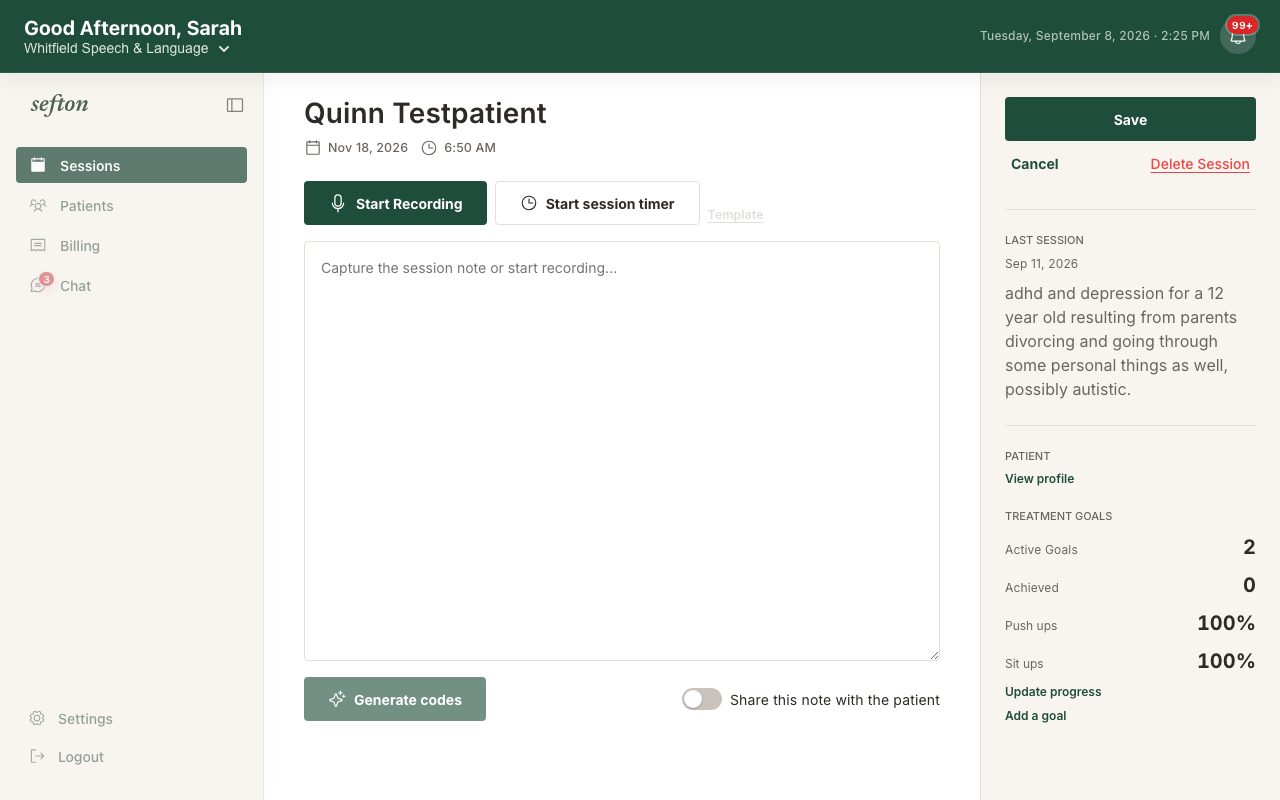The height and width of the screenshot is (800, 1280).
Task: Click the Chat bubble icon with badge
Action: tap(39, 285)
